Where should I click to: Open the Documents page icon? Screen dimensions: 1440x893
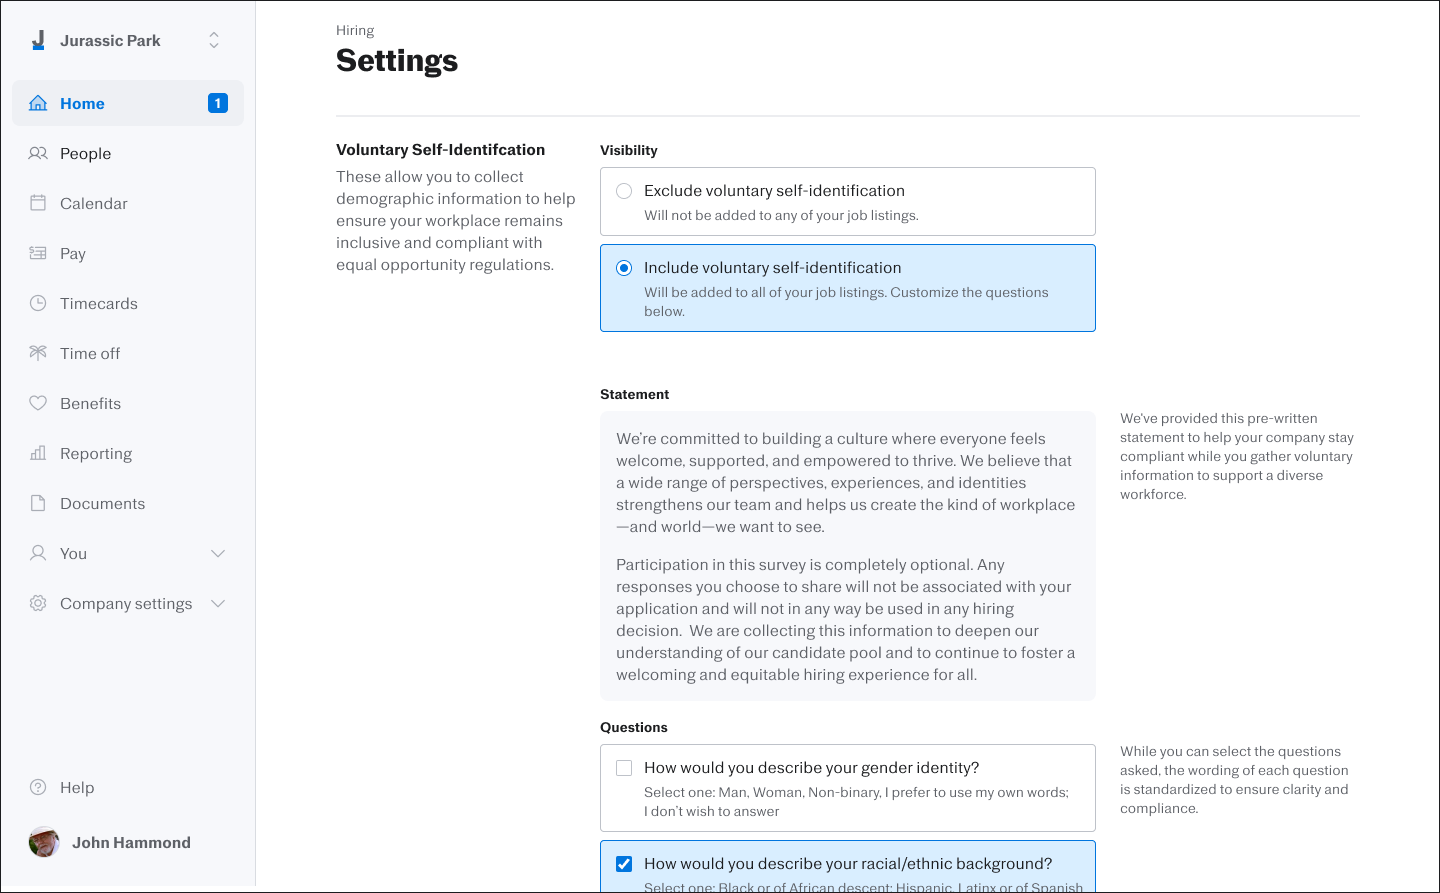coord(38,503)
